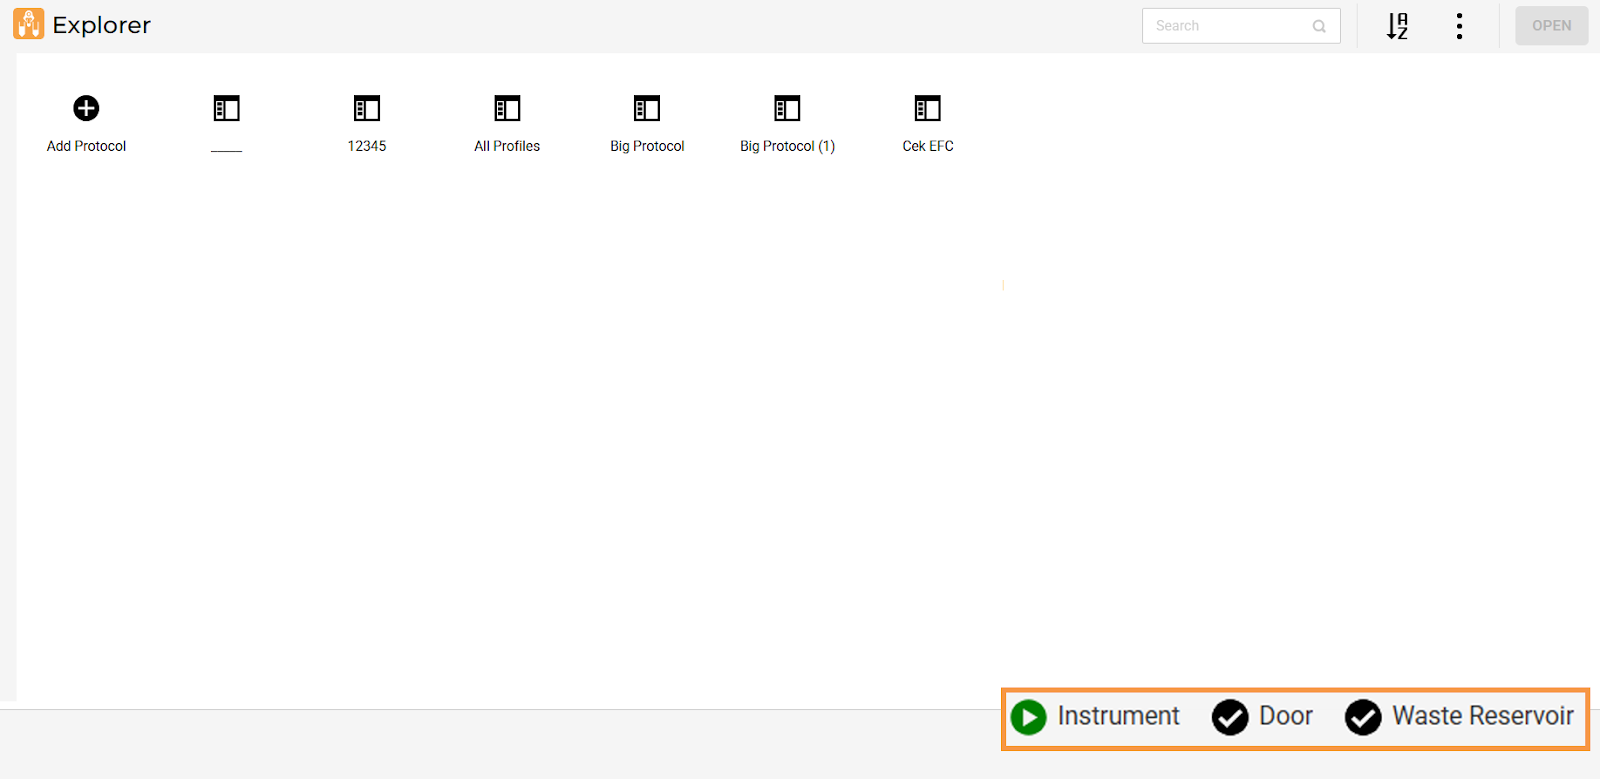
Task: Click the Explorer title text
Action: [101, 25]
